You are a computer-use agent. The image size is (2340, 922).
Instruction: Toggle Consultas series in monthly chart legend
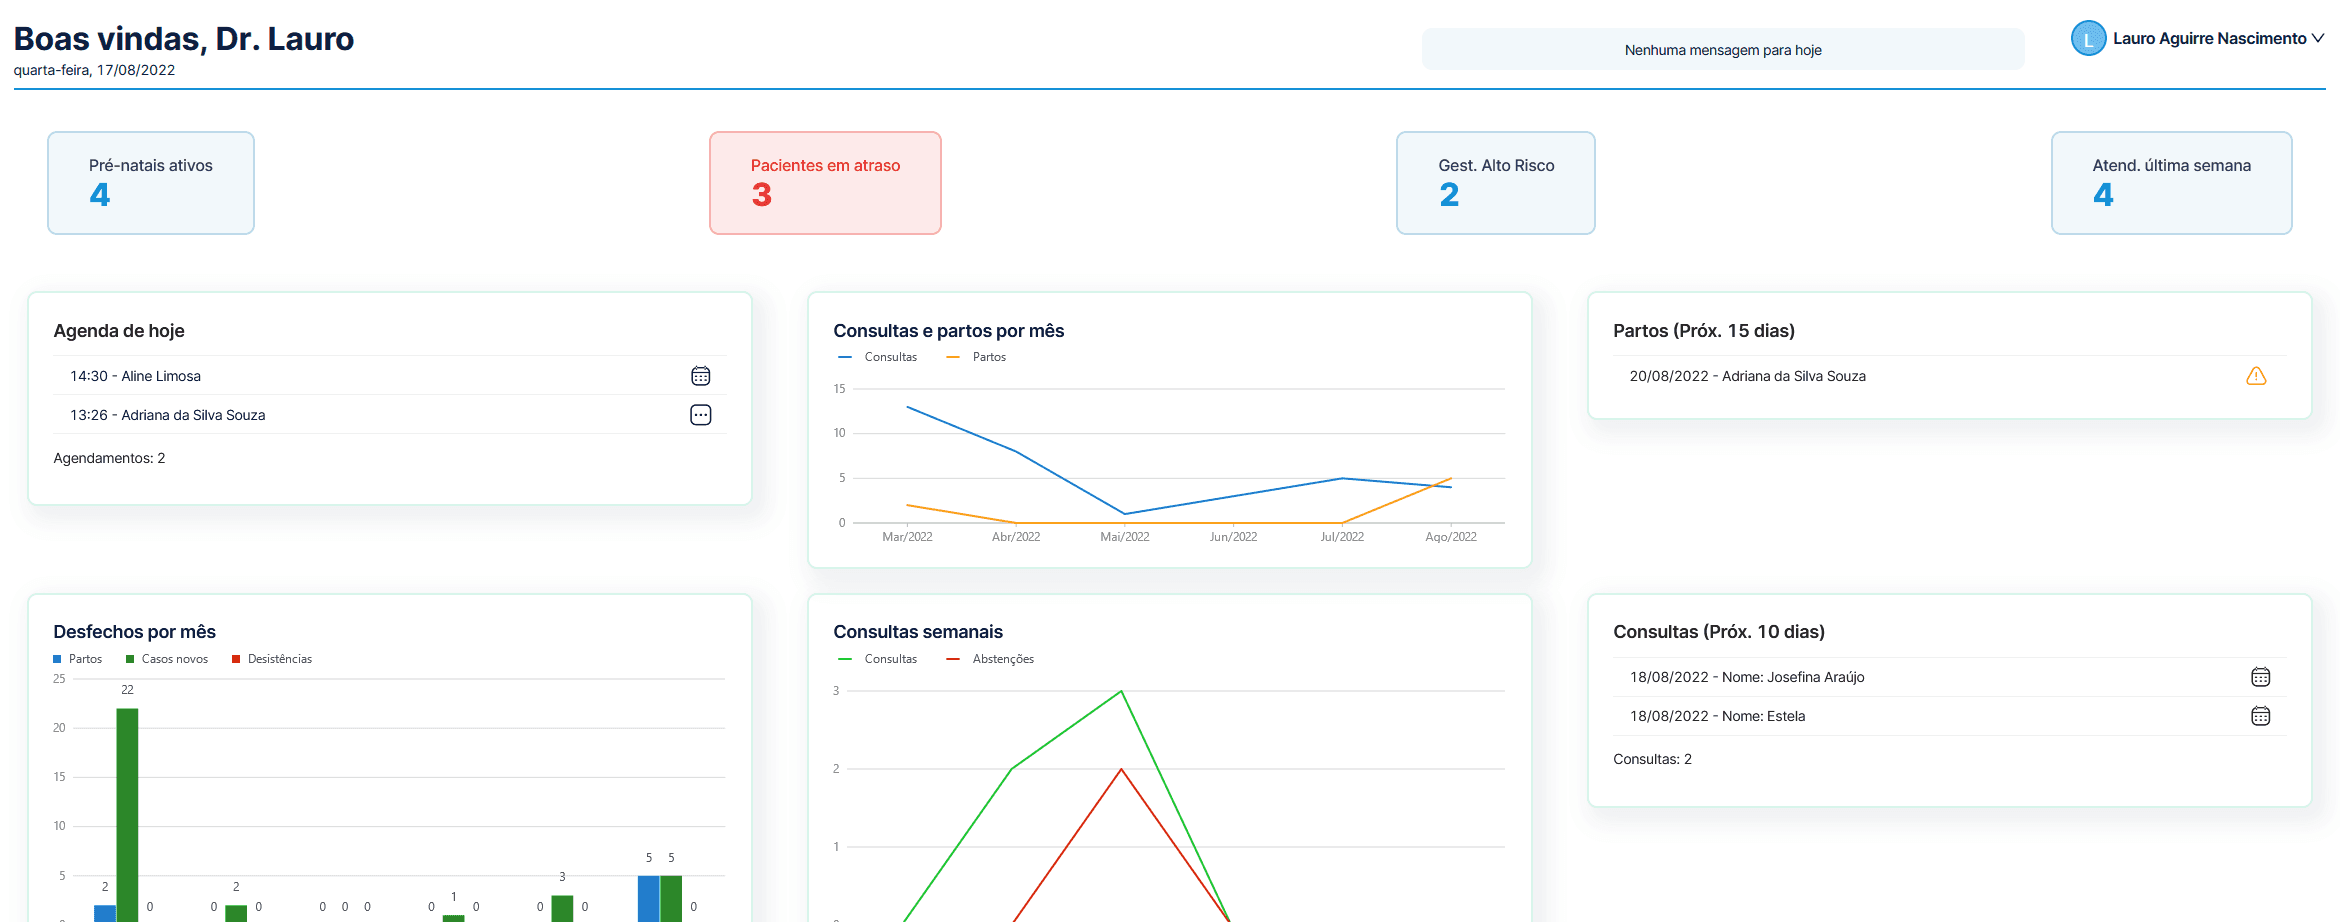coord(879,357)
